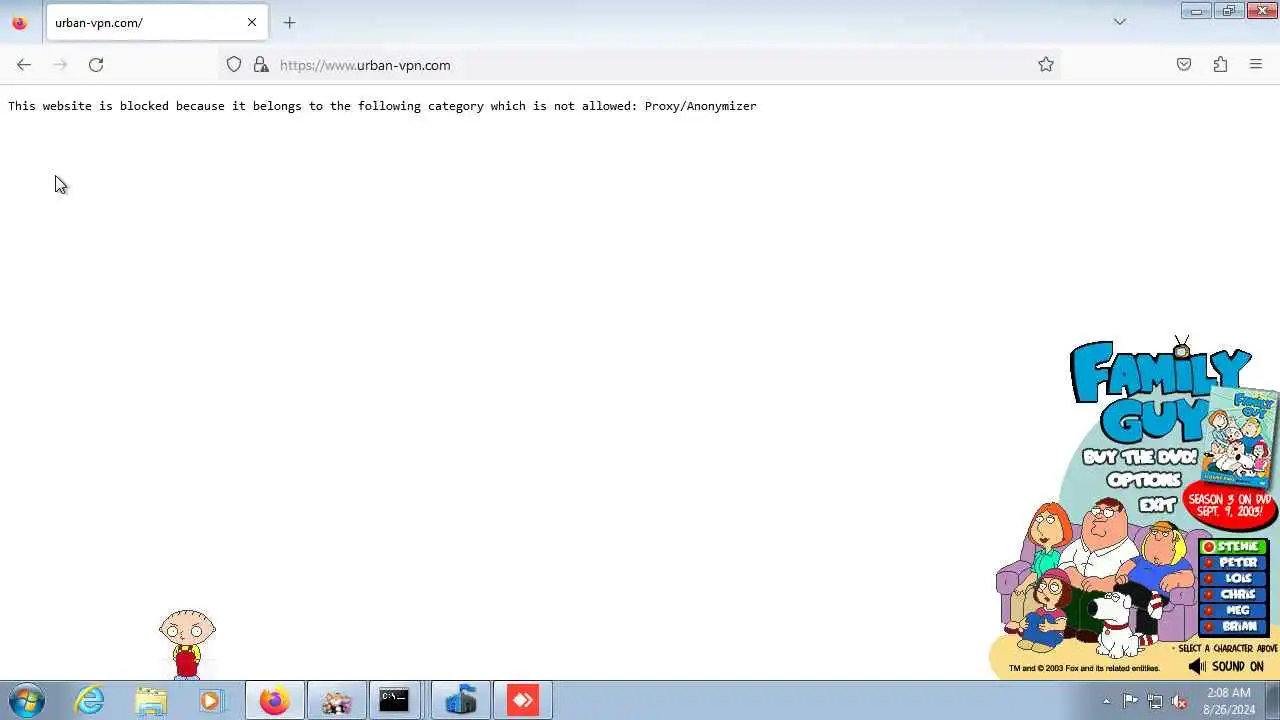The image size is (1280, 720).
Task: Open the Command Prompt taskbar button
Action: 394,701
